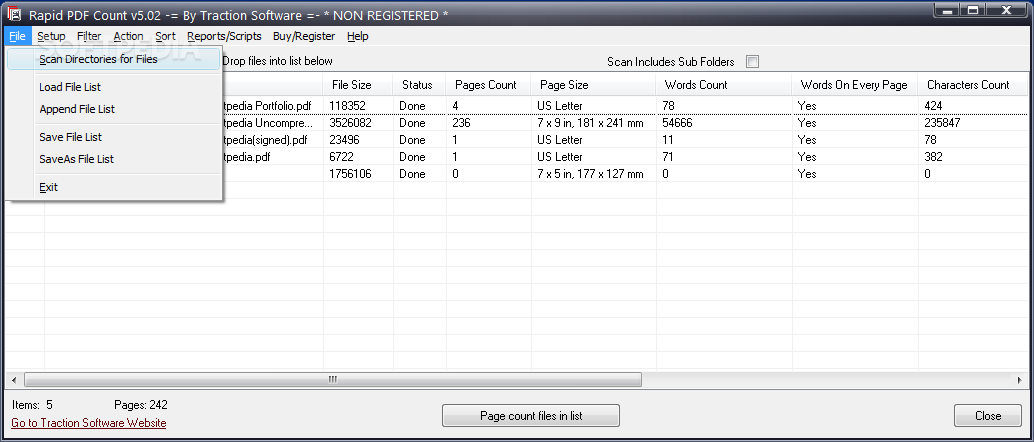
Task: Click the File Size column header
Action: (358, 84)
